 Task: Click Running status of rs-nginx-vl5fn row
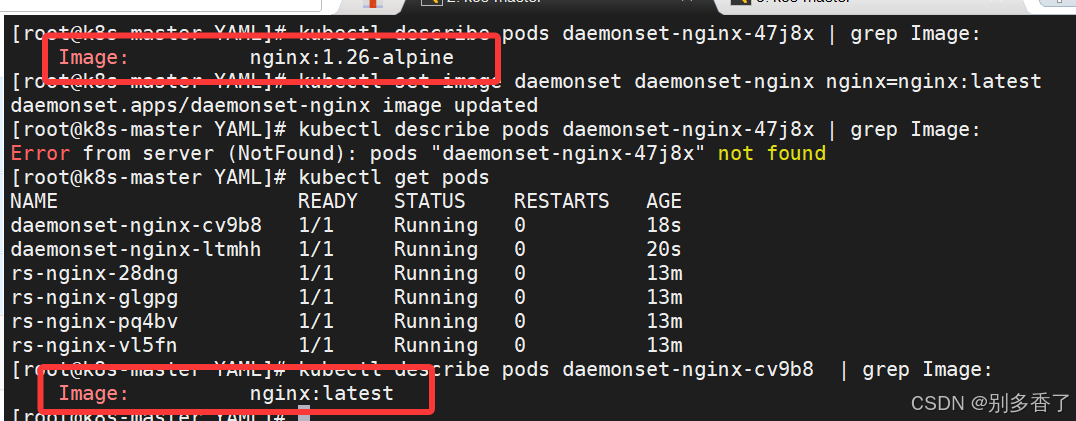(436, 346)
